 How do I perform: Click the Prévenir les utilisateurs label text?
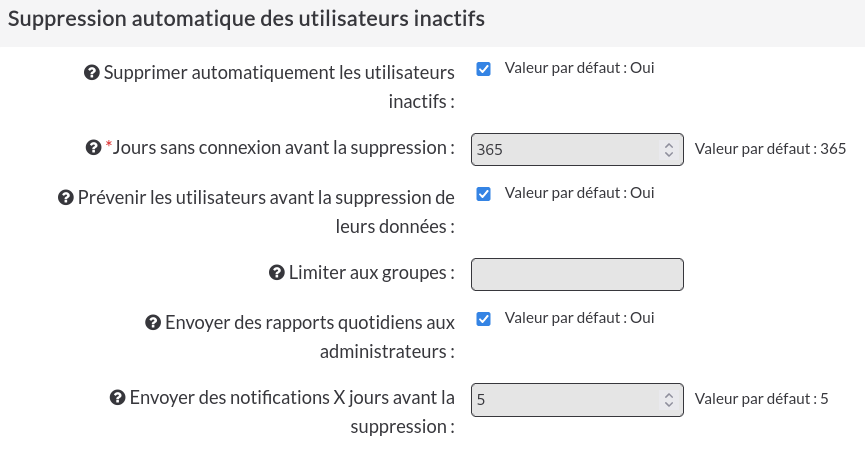[266, 212]
